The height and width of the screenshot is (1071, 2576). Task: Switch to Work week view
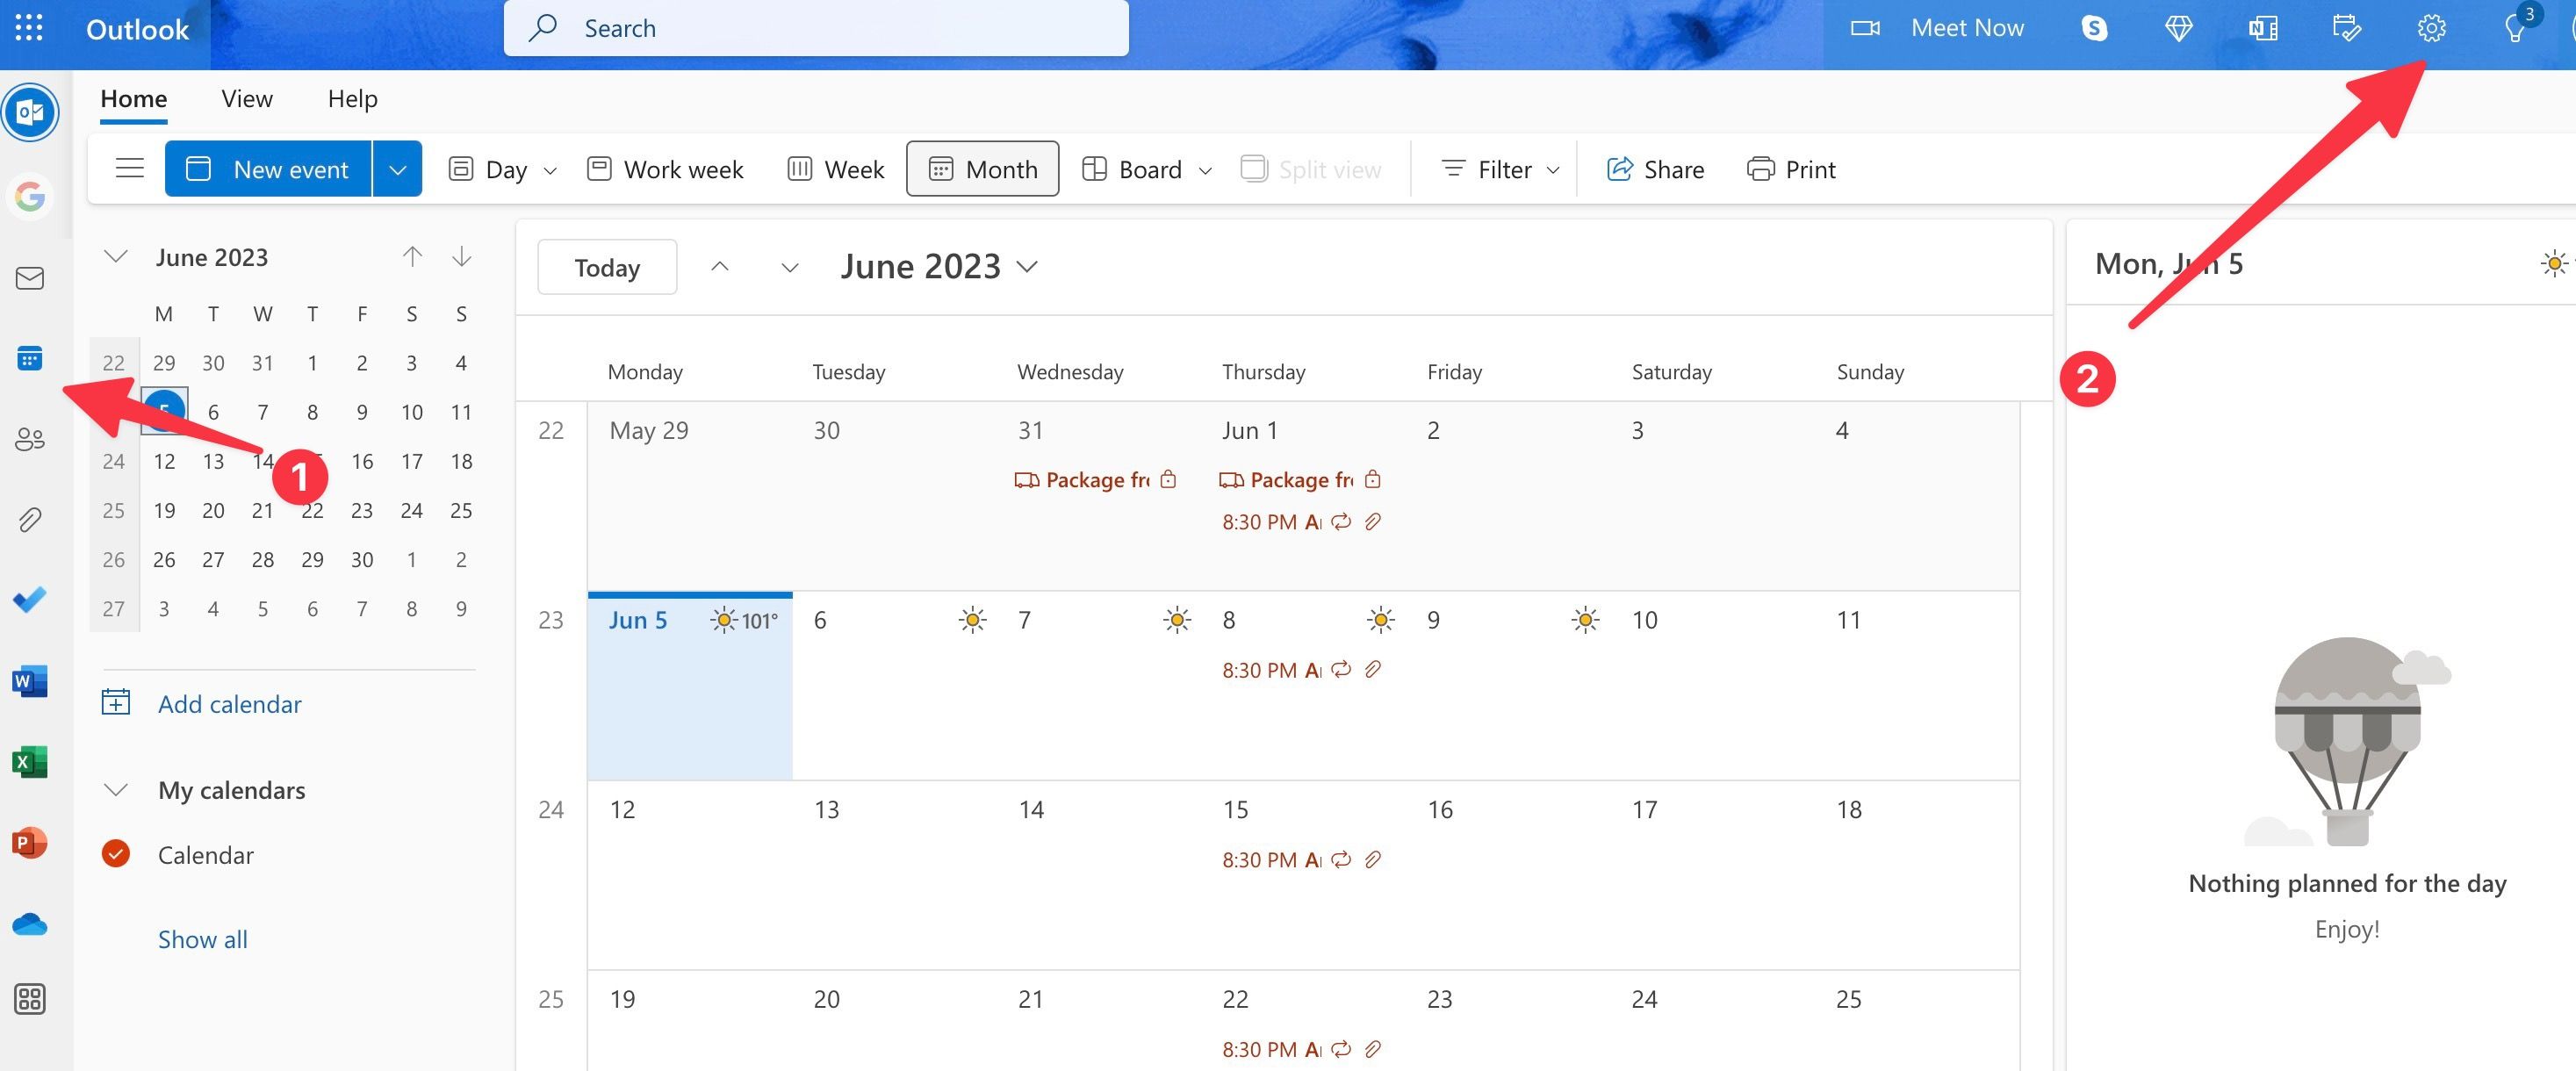(666, 168)
